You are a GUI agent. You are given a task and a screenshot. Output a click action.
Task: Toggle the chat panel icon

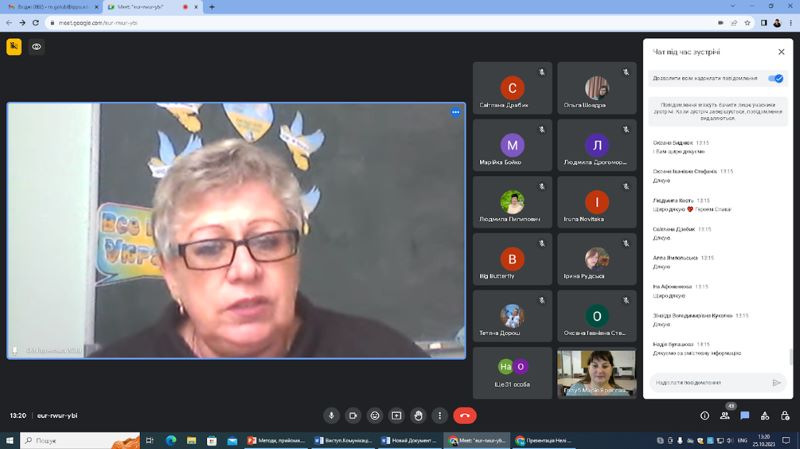click(745, 416)
